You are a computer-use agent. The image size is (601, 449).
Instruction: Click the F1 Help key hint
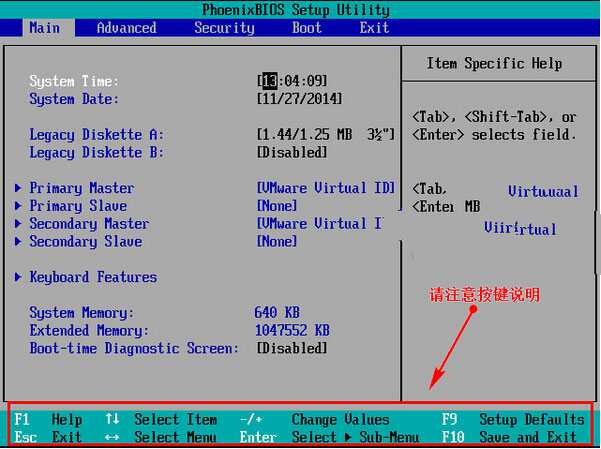click(x=48, y=420)
